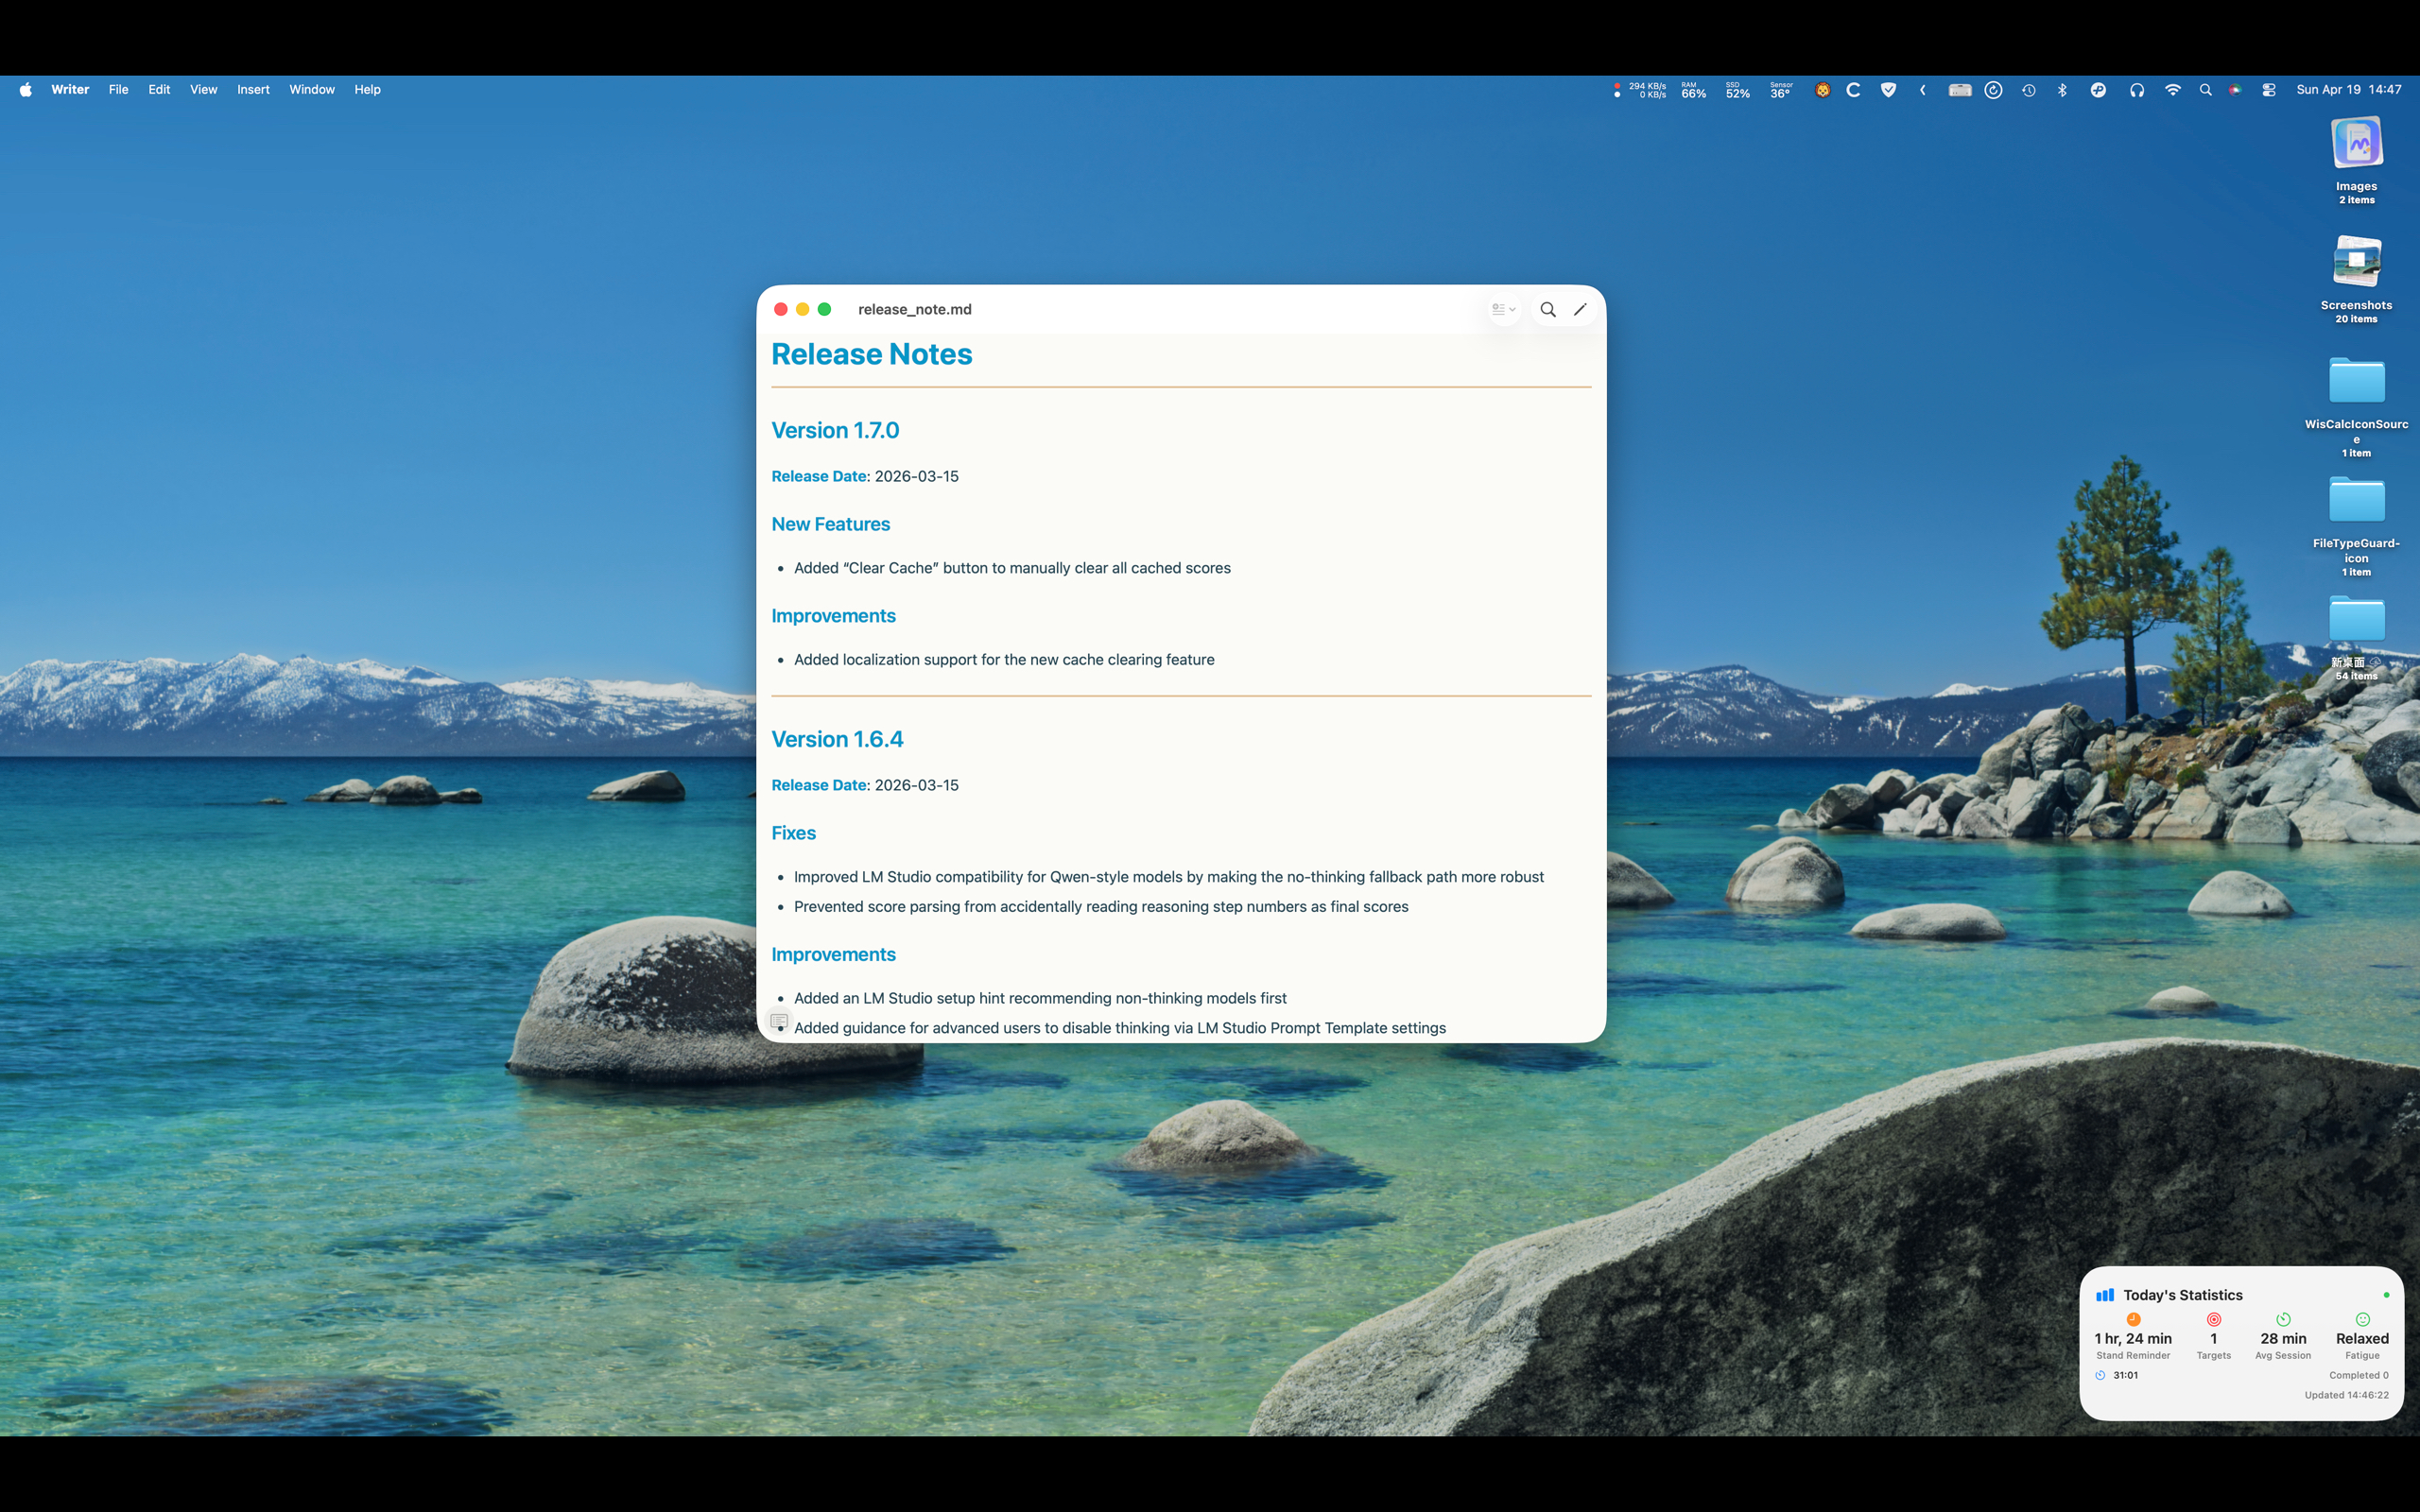Click the shield checkmark menu bar icon

coord(1888,90)
